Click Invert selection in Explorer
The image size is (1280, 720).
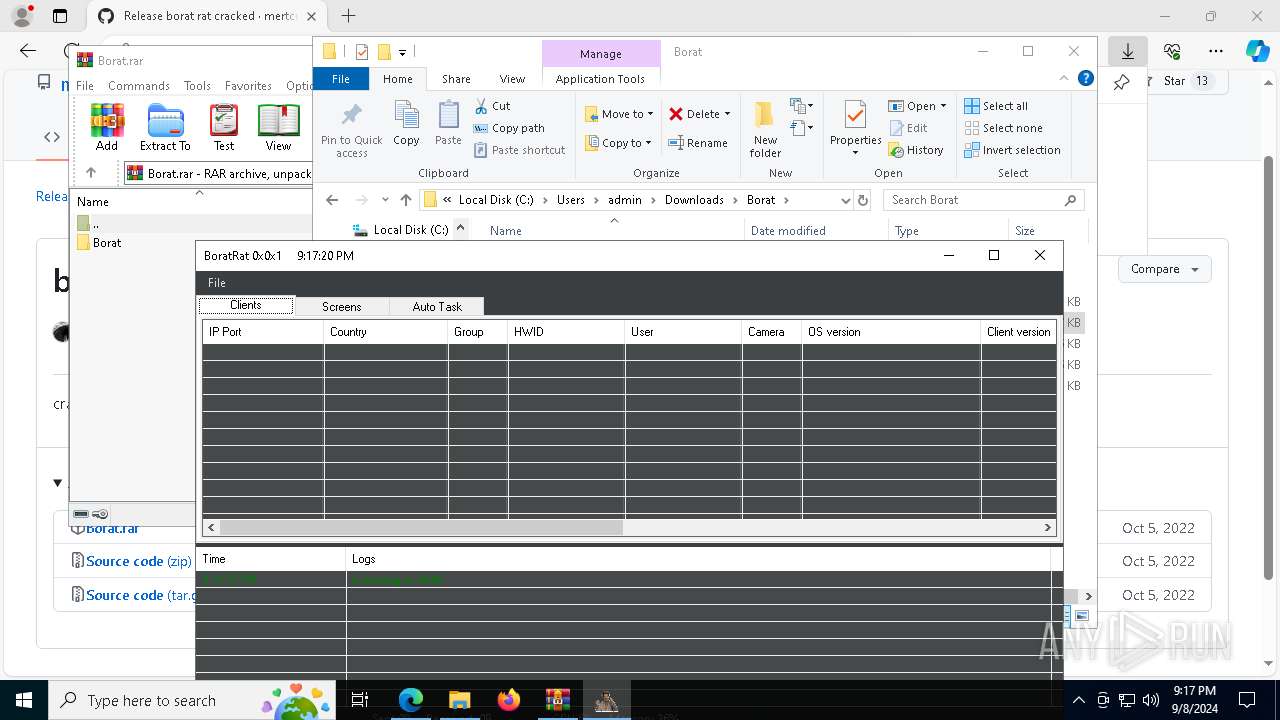pos(1012,150)
